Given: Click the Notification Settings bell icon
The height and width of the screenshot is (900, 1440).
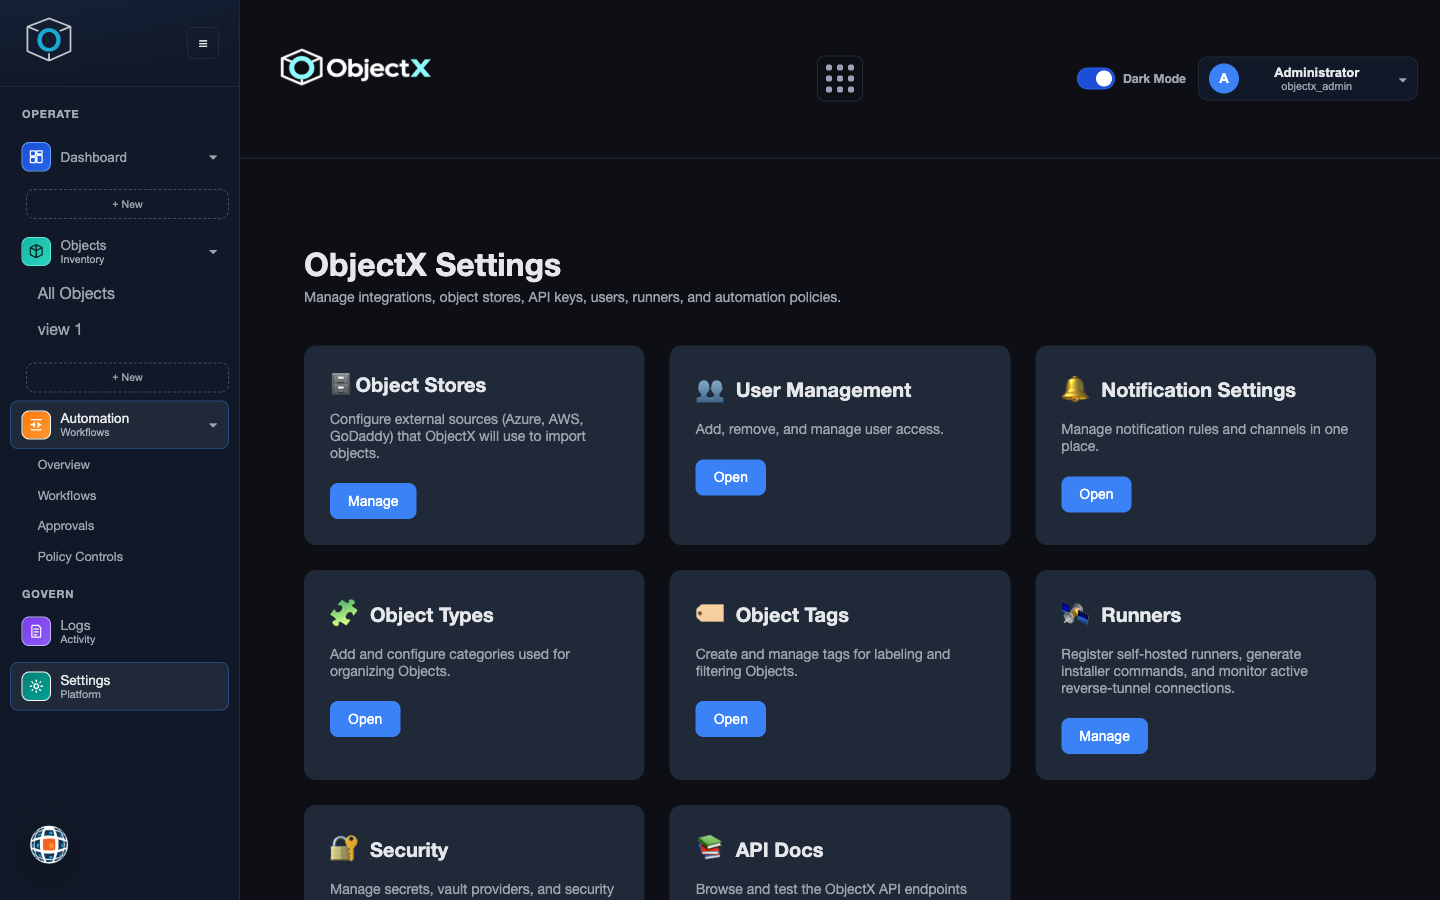Looking at the screenshot, I should 1075,389.
